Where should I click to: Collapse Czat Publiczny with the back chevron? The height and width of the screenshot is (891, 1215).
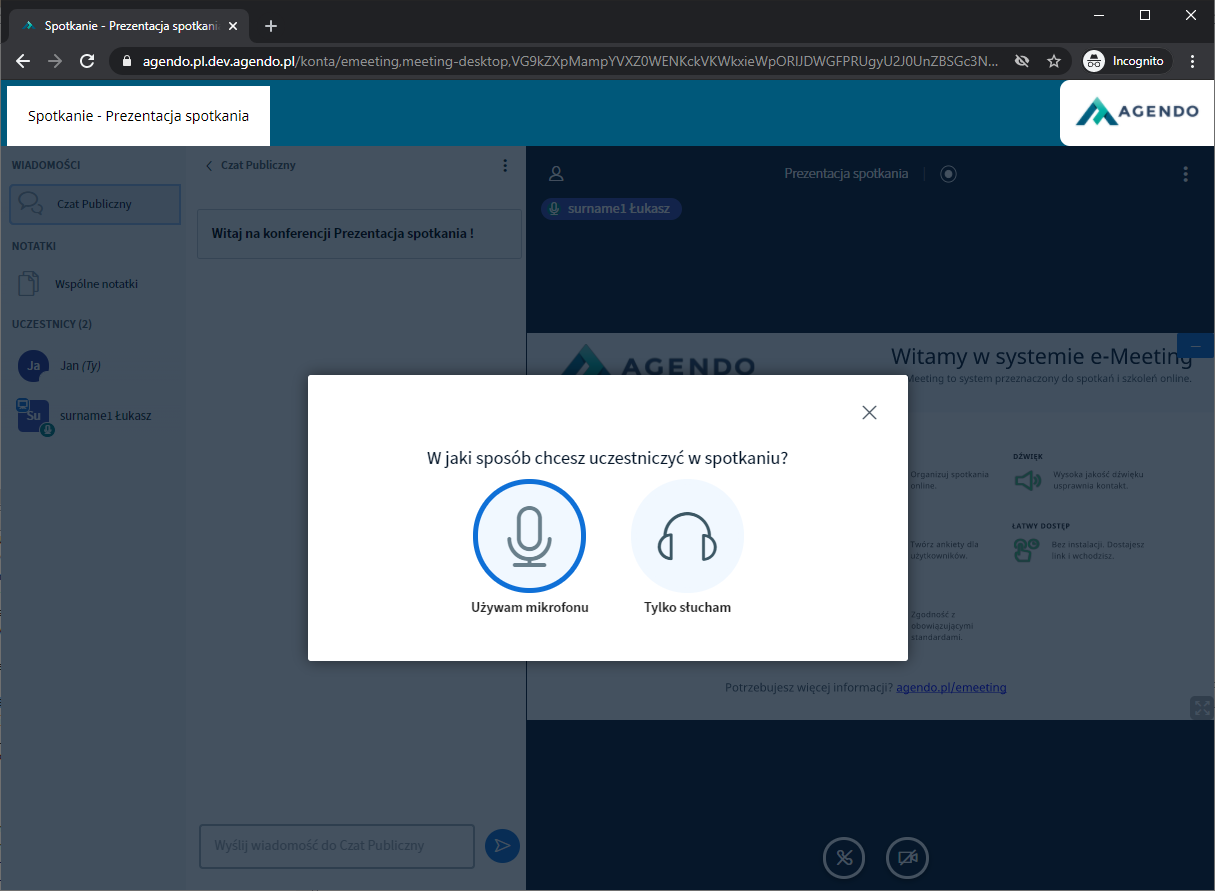pos(209,166)
